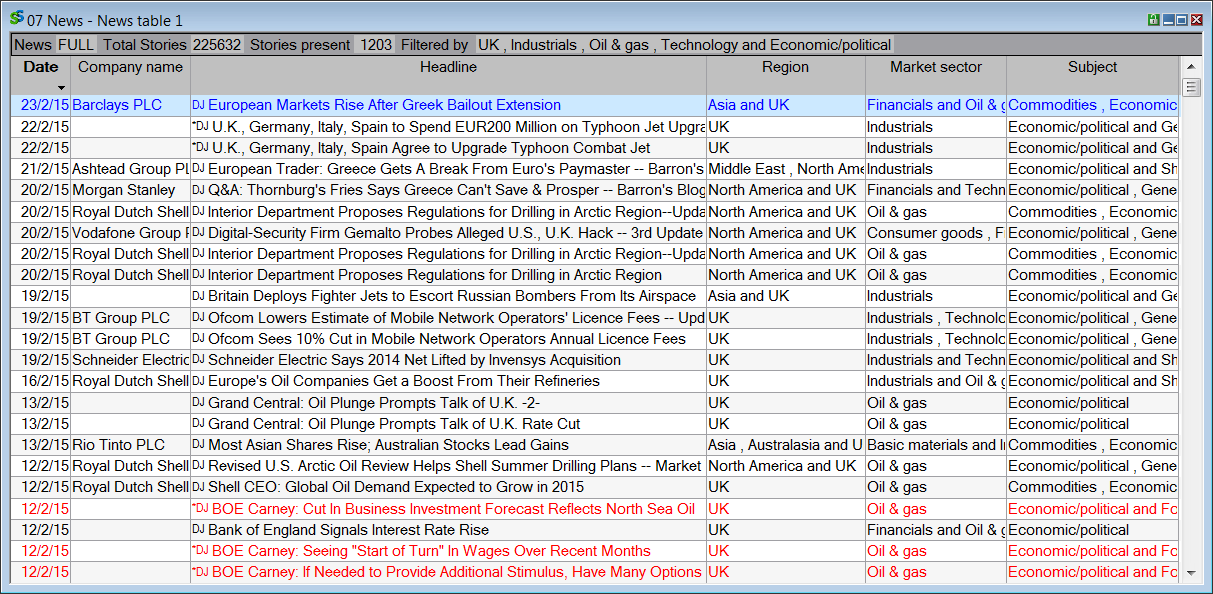Click the 21/2/15 date cell

coord(41,169)
